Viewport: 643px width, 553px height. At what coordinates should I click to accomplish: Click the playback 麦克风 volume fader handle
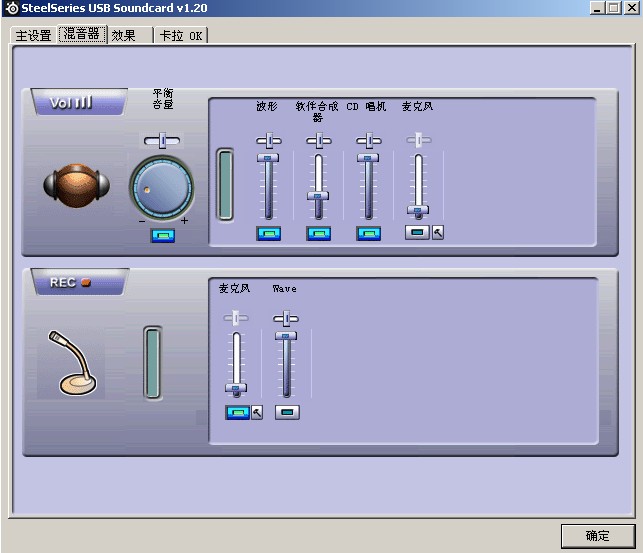pyautogui.click(x=418, y=210)
